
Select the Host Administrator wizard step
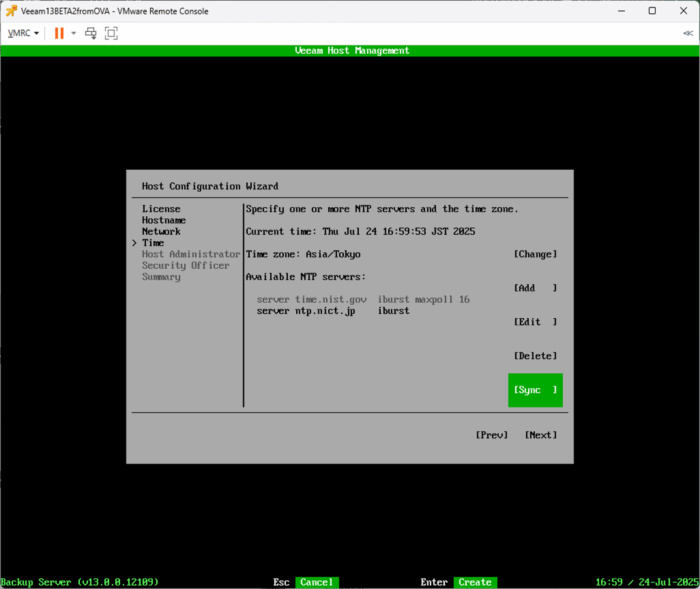(x=191, y=254)
